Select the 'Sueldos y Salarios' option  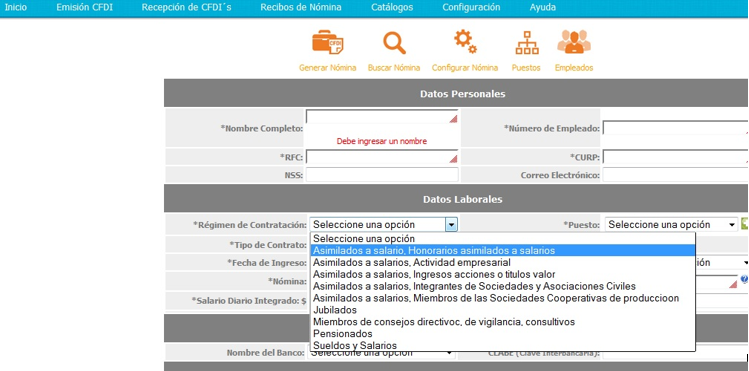click(502, 346)
